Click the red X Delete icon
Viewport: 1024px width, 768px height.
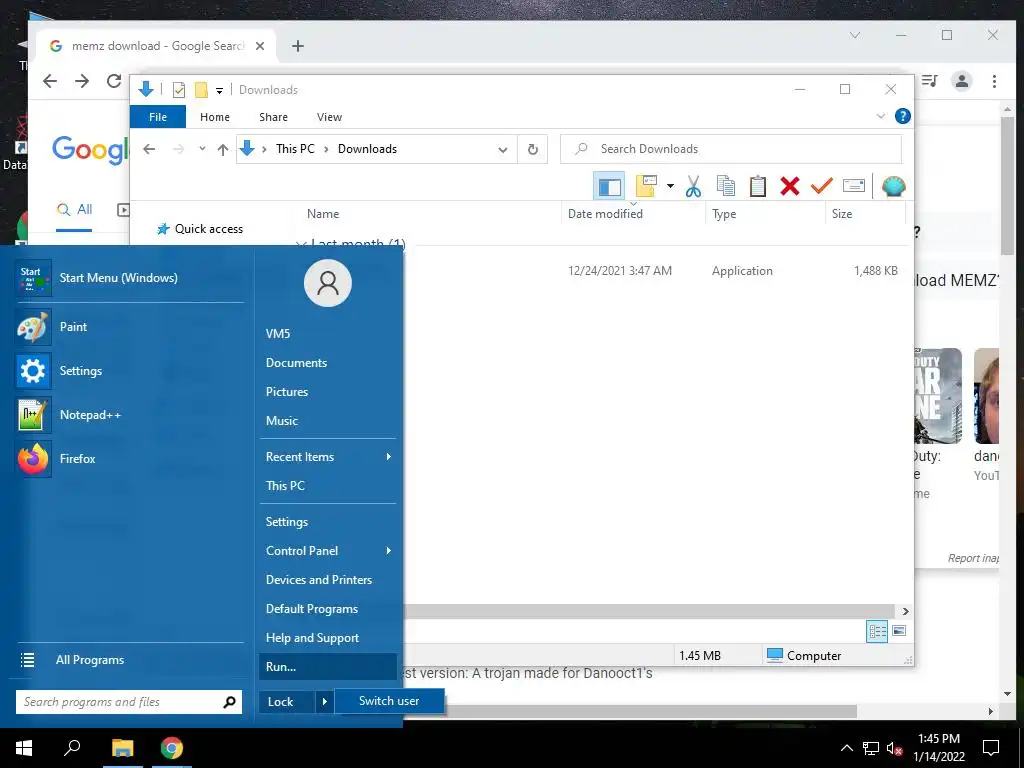pos(790,186)
